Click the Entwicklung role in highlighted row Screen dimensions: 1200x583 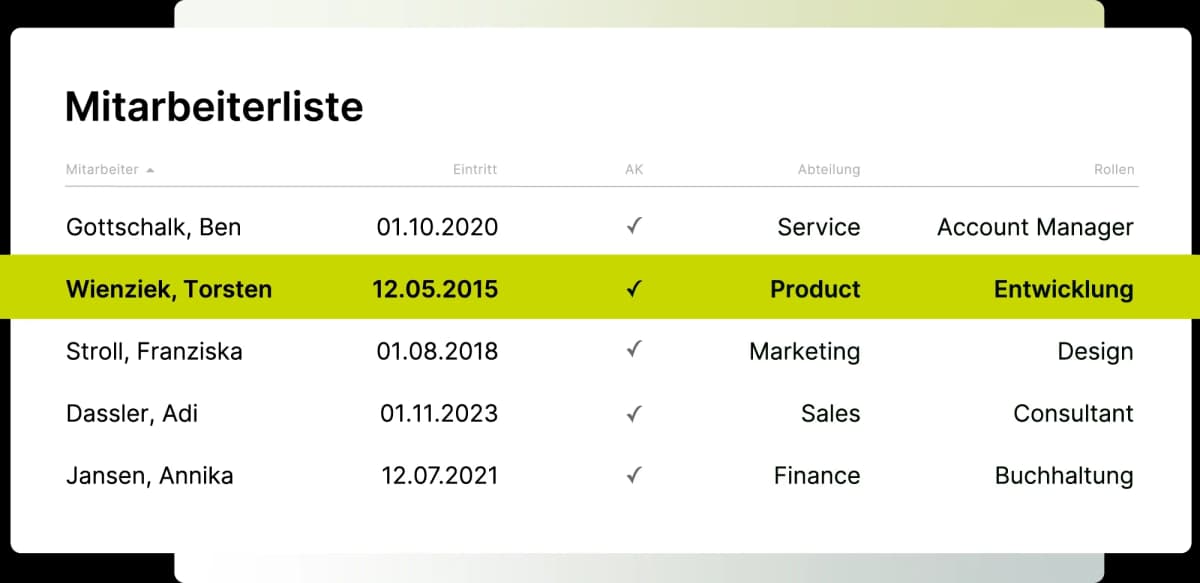point(1063,290)
